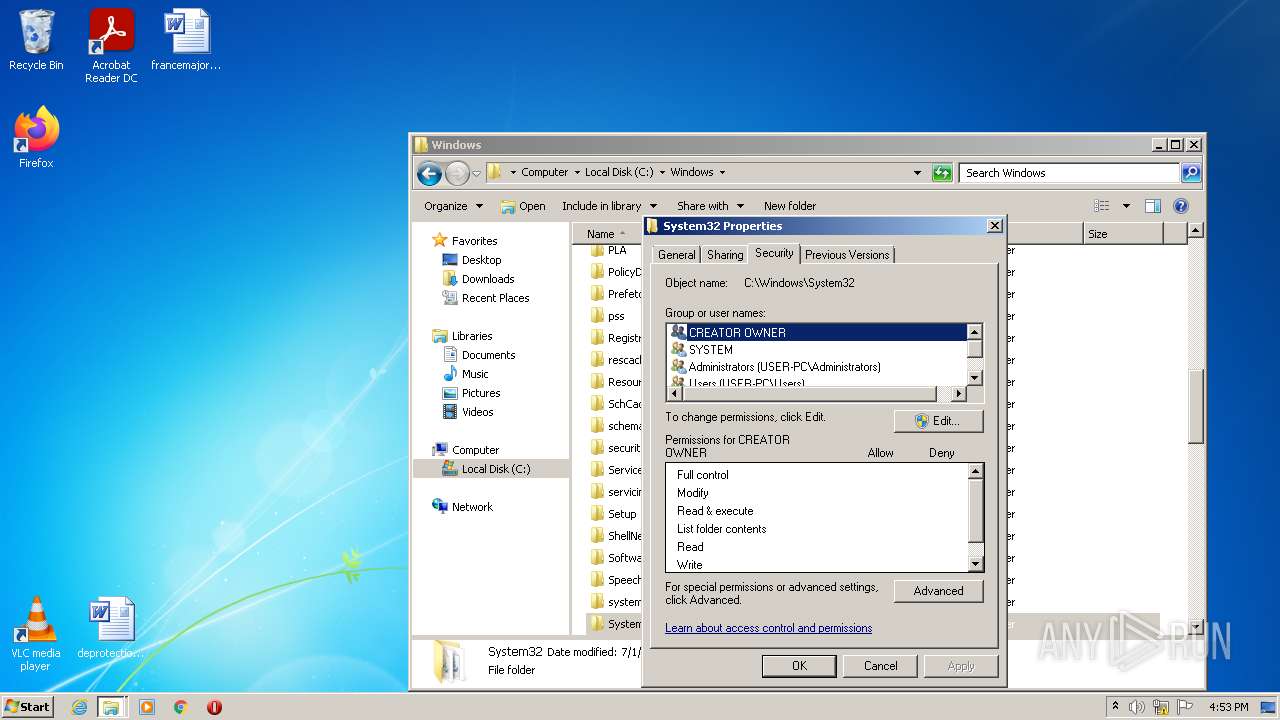Click the Windows Explorer taskbar button
Viewport: 1280px width, 720px height.
[x=111, y=707]
